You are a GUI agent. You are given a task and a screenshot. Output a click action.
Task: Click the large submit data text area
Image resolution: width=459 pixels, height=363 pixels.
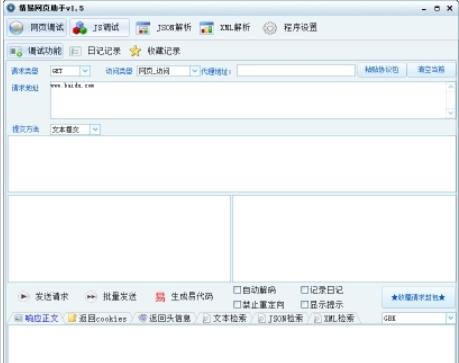coord(232,164)
